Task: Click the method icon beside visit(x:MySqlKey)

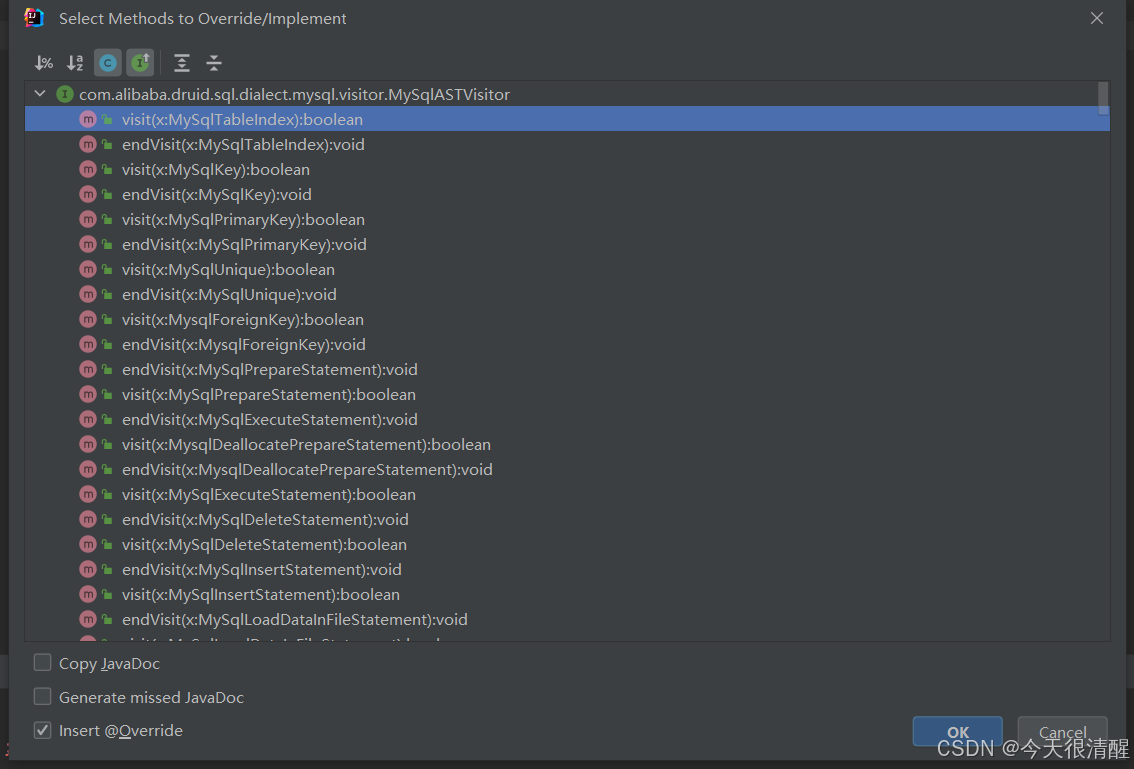Action: point(88,169)
